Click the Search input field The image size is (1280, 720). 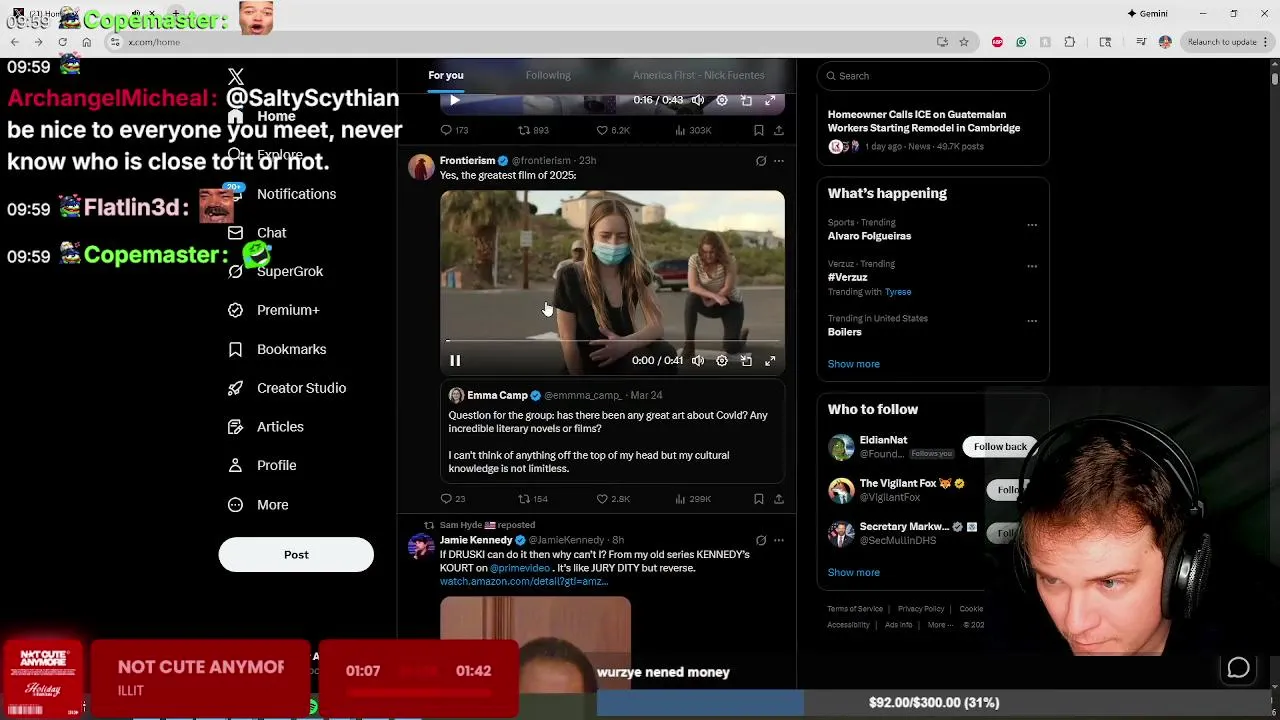(x=933, y=76)
